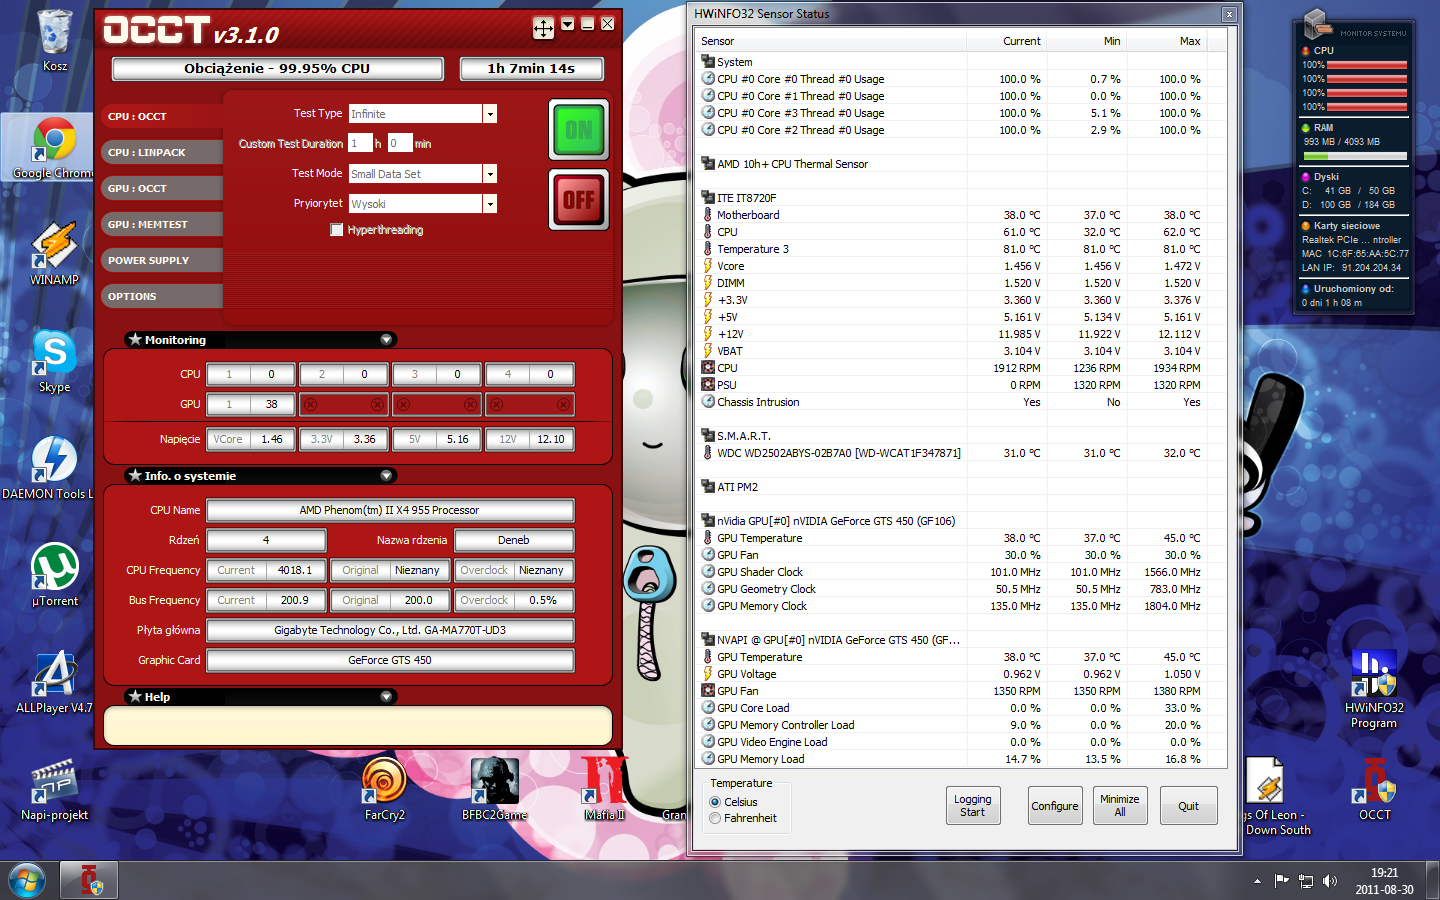Open the Priorytet dropdown
Screen dimensions: 1440x900
point(490,204)
